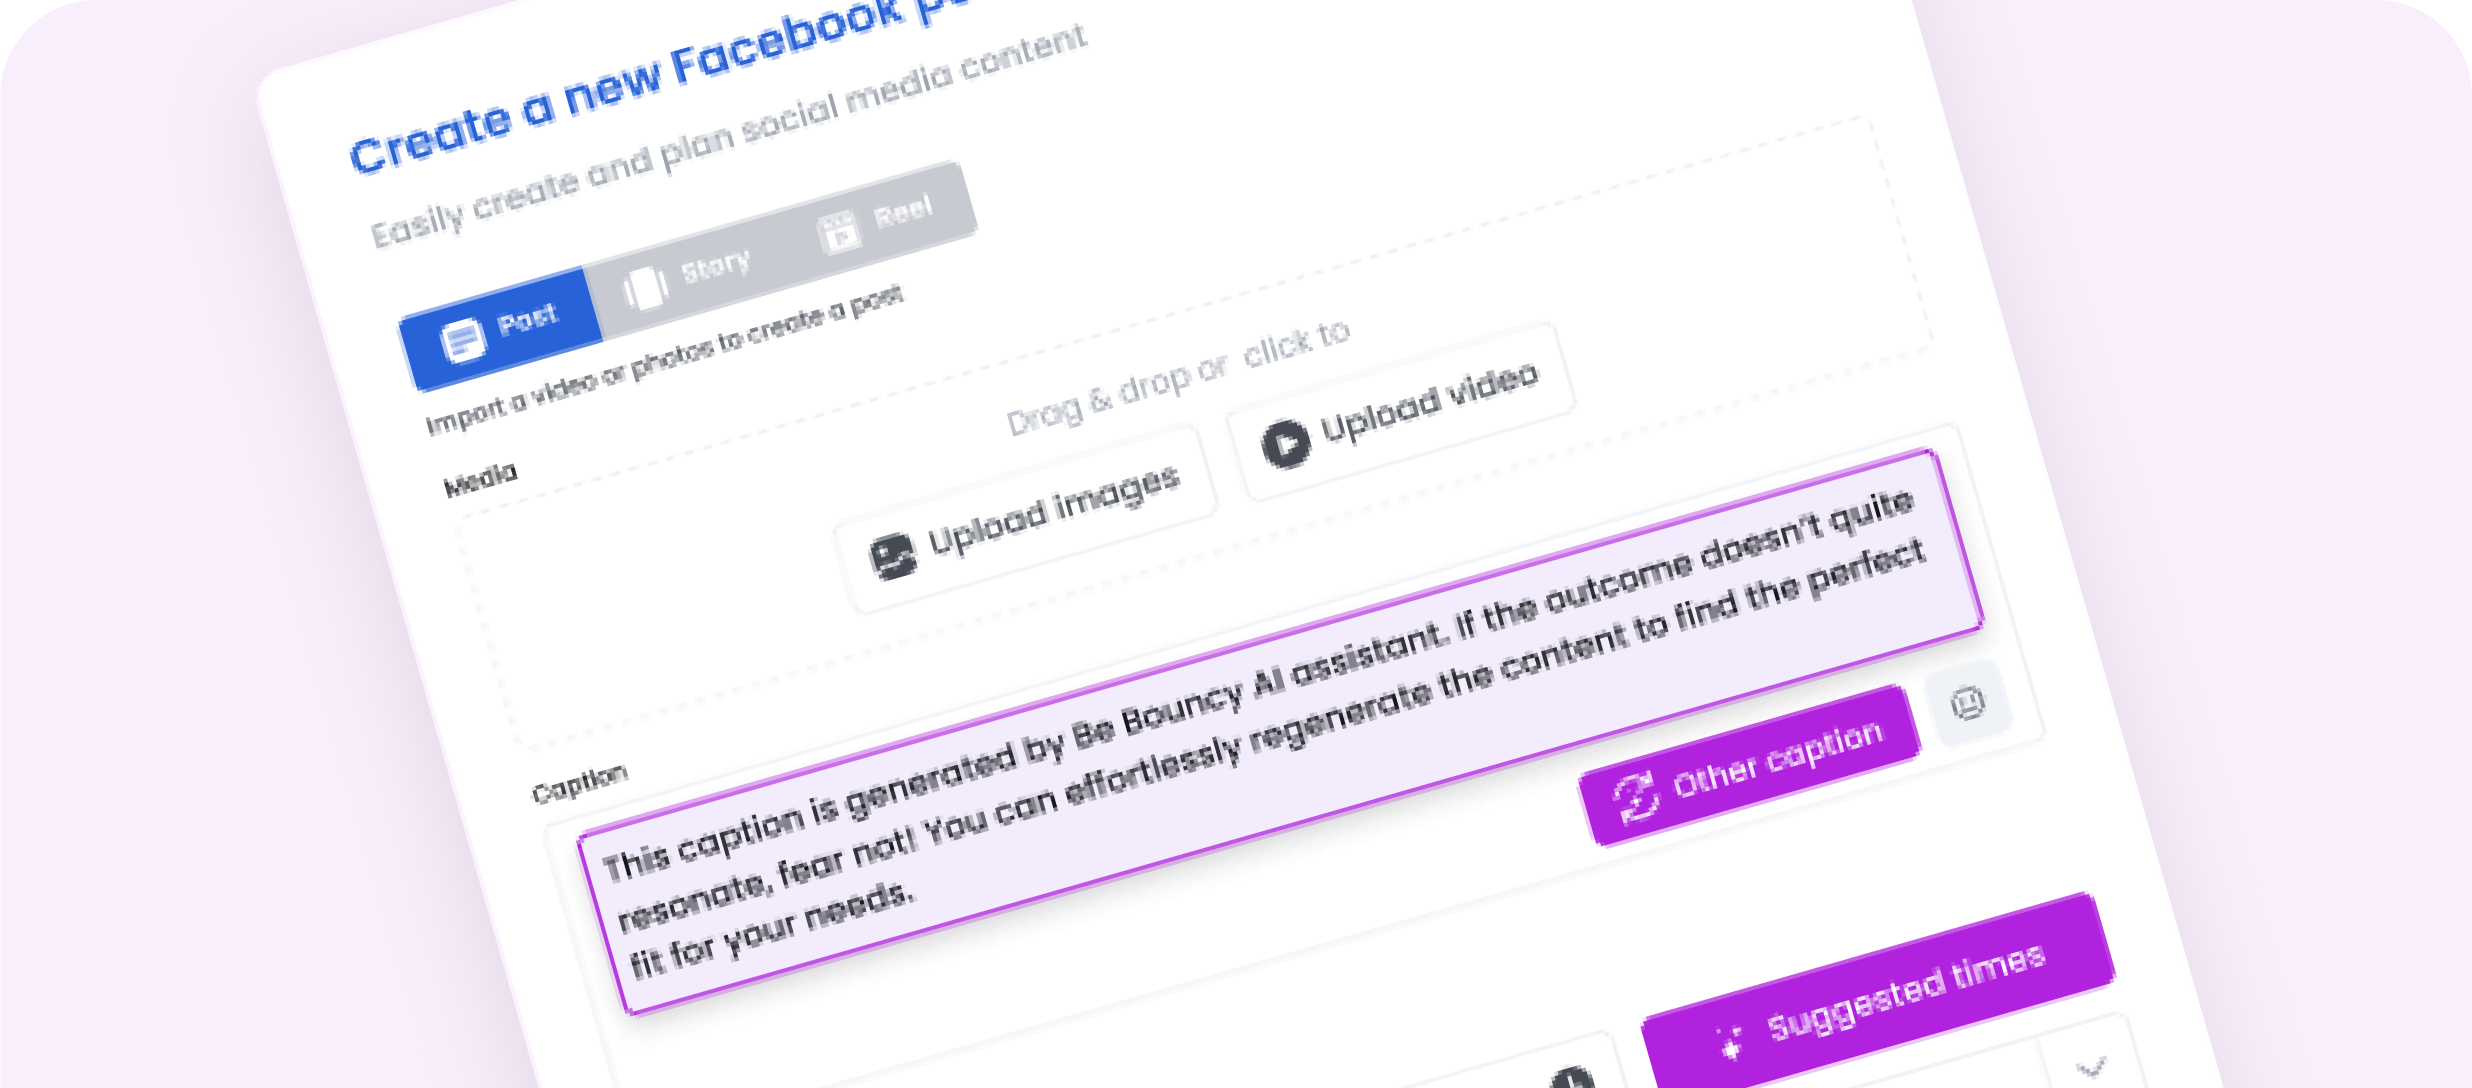The image size is (2472, 1088).
Task: Expand the dropdown chevron below Suggested times
Action: (x=2090, y=1066)
